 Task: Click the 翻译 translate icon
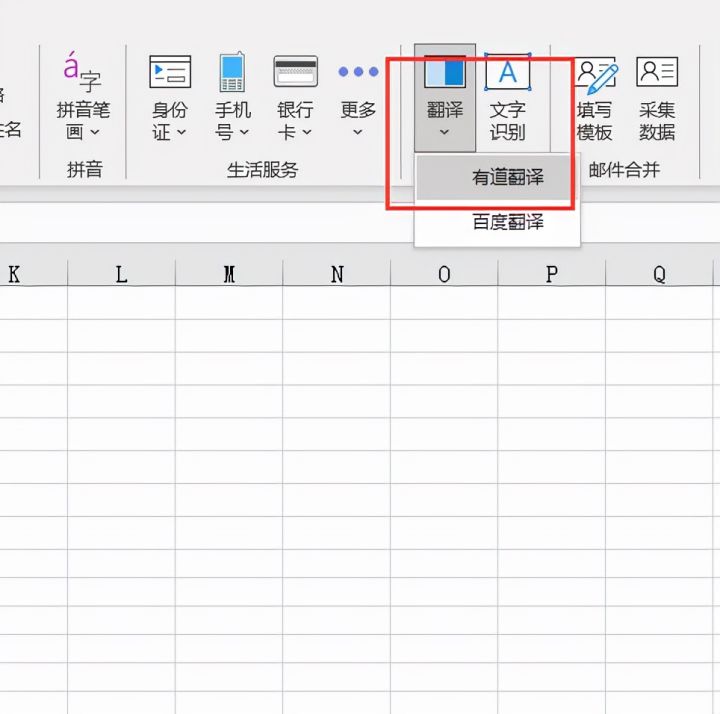tap(444, 72)
